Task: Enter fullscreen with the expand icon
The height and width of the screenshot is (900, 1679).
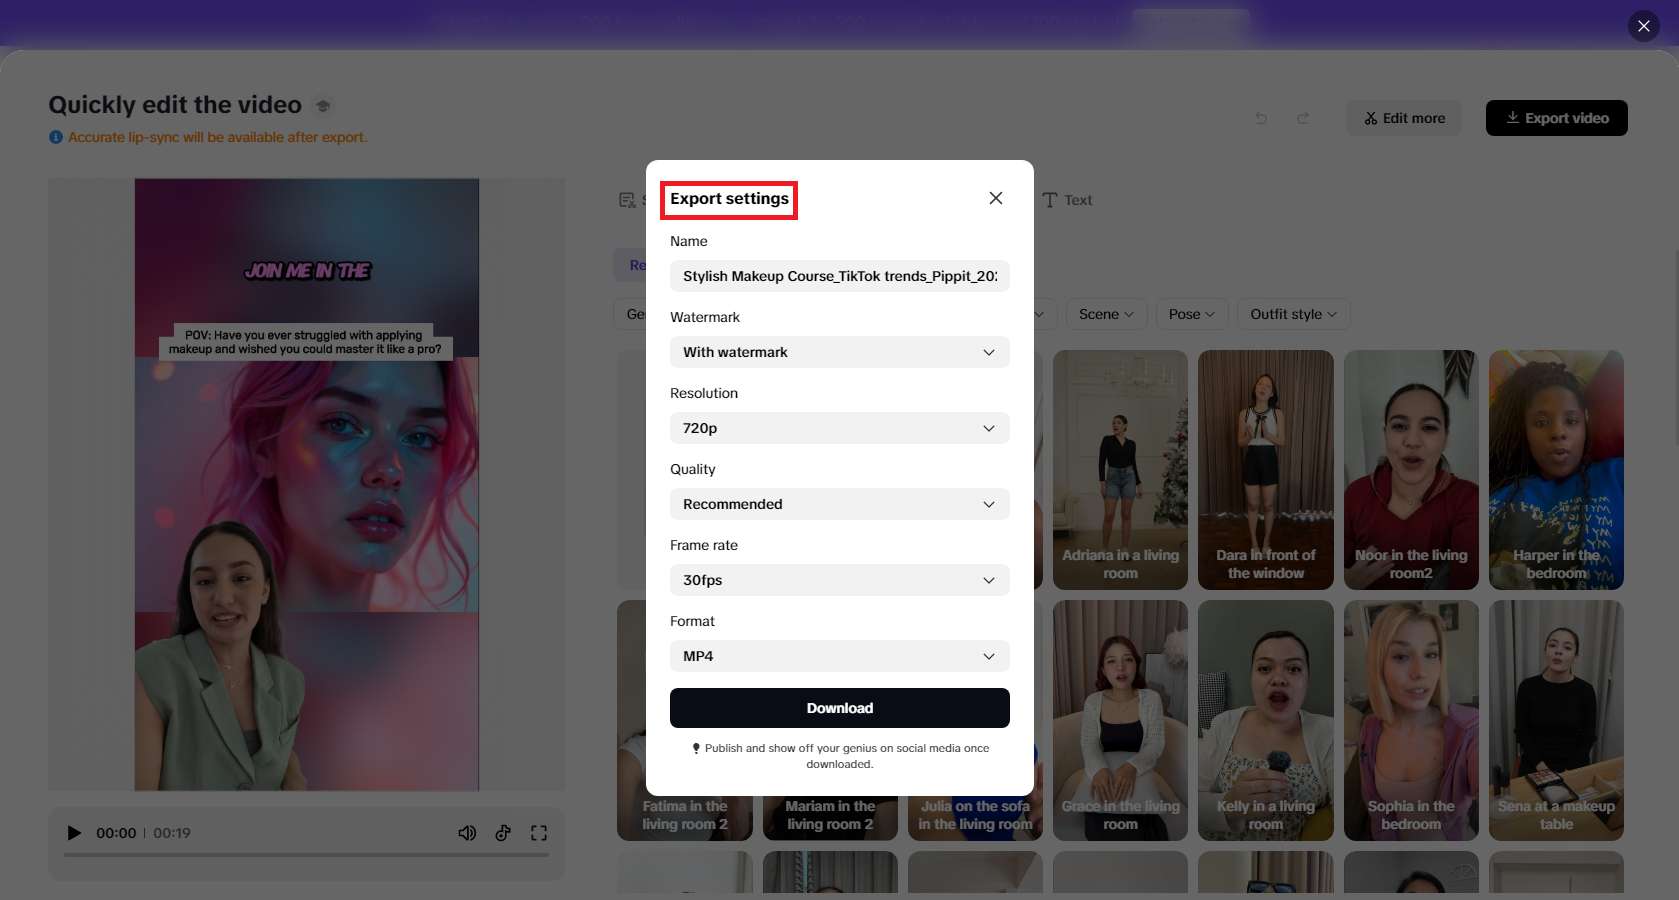Action: (539, 832)
